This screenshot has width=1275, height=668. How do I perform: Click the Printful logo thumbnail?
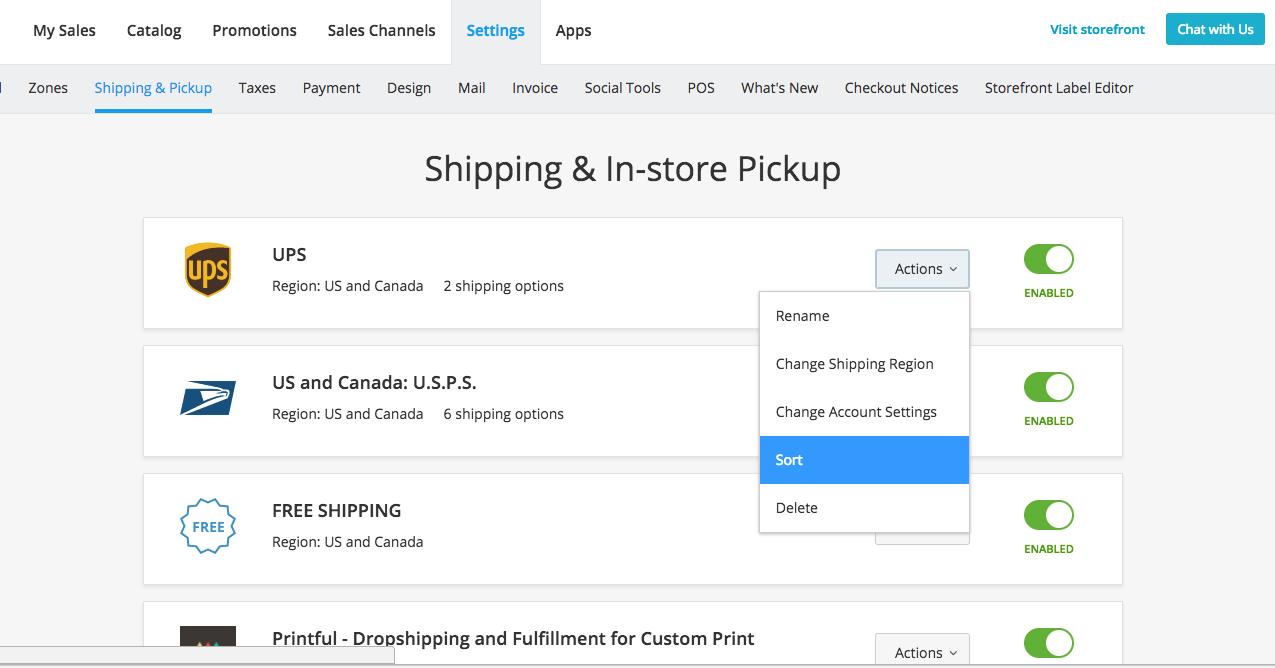(208, 638)
